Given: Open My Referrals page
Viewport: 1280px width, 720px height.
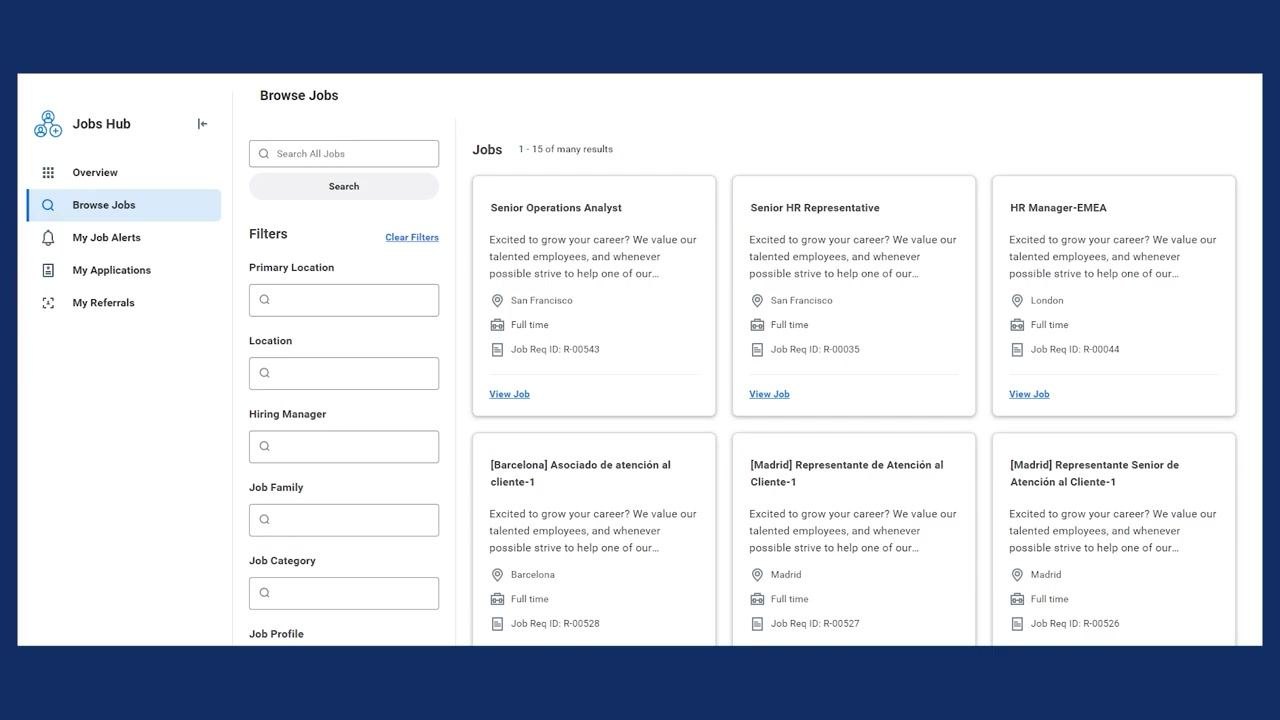Looking at the screenshot, I should (124, 303).
